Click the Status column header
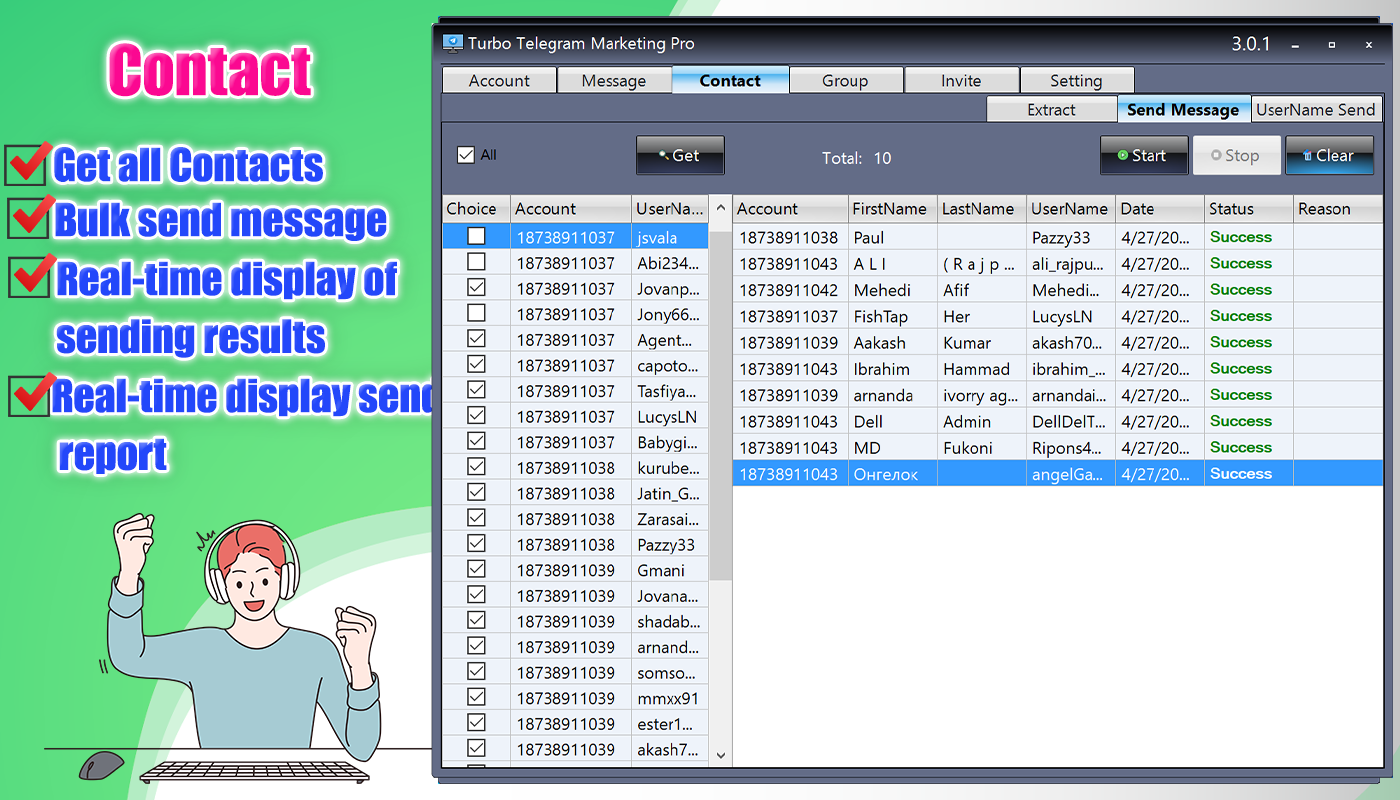This screenshot has width=1400, height=800. click(1248, 209)
